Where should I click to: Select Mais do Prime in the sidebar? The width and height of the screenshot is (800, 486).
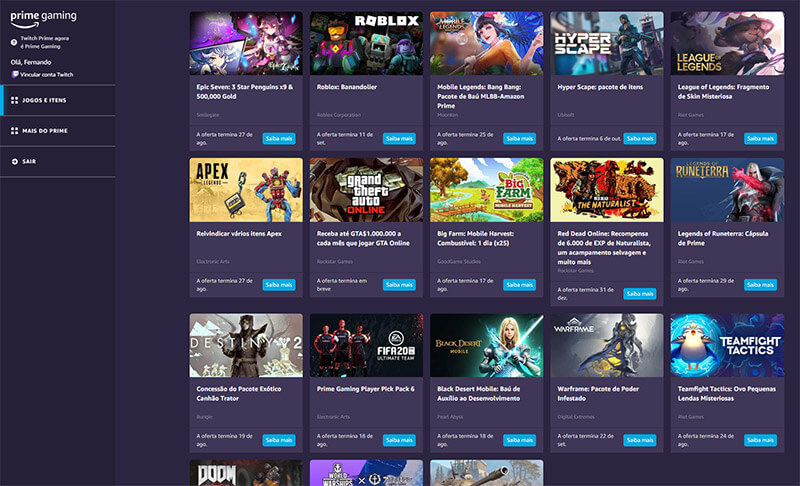tap(45, 131)
